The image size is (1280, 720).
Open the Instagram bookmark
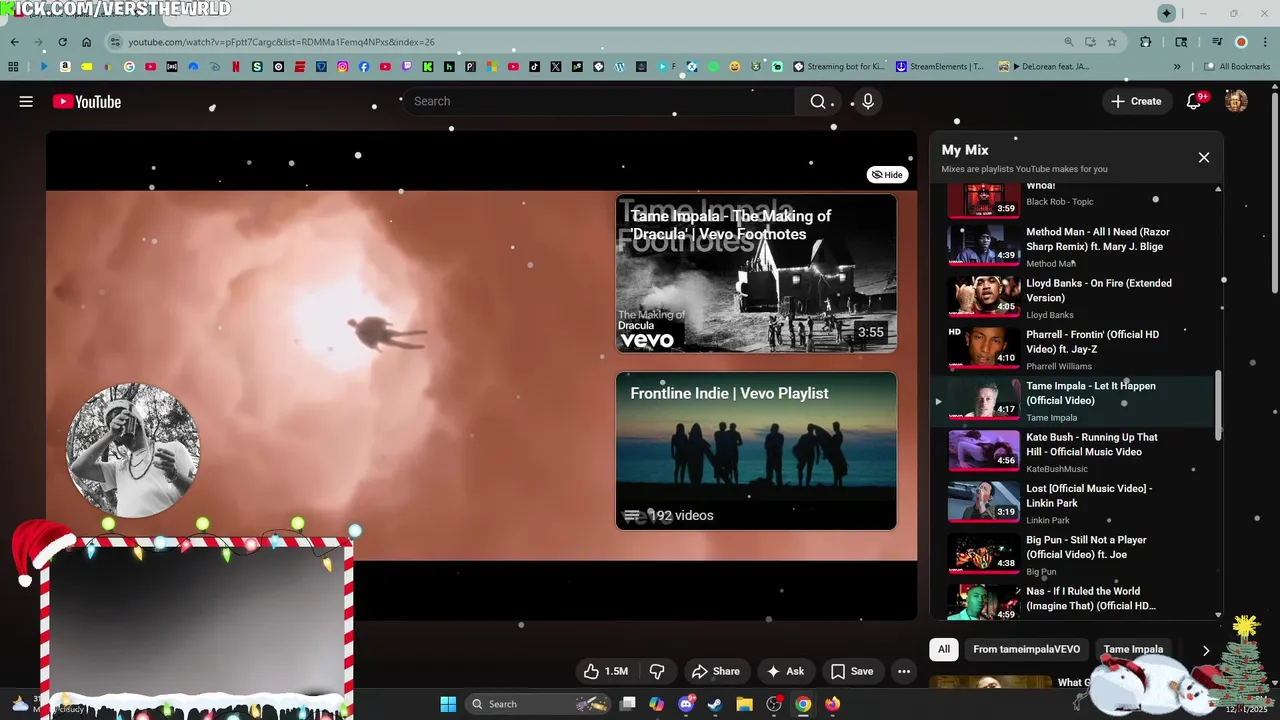(342, 66)
